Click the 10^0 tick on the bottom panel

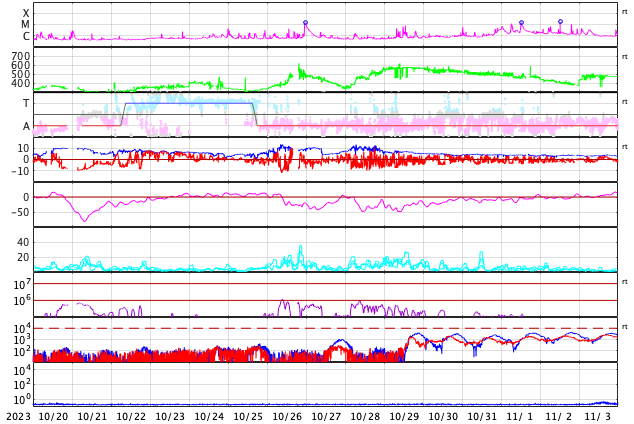[x=22, y=400]
